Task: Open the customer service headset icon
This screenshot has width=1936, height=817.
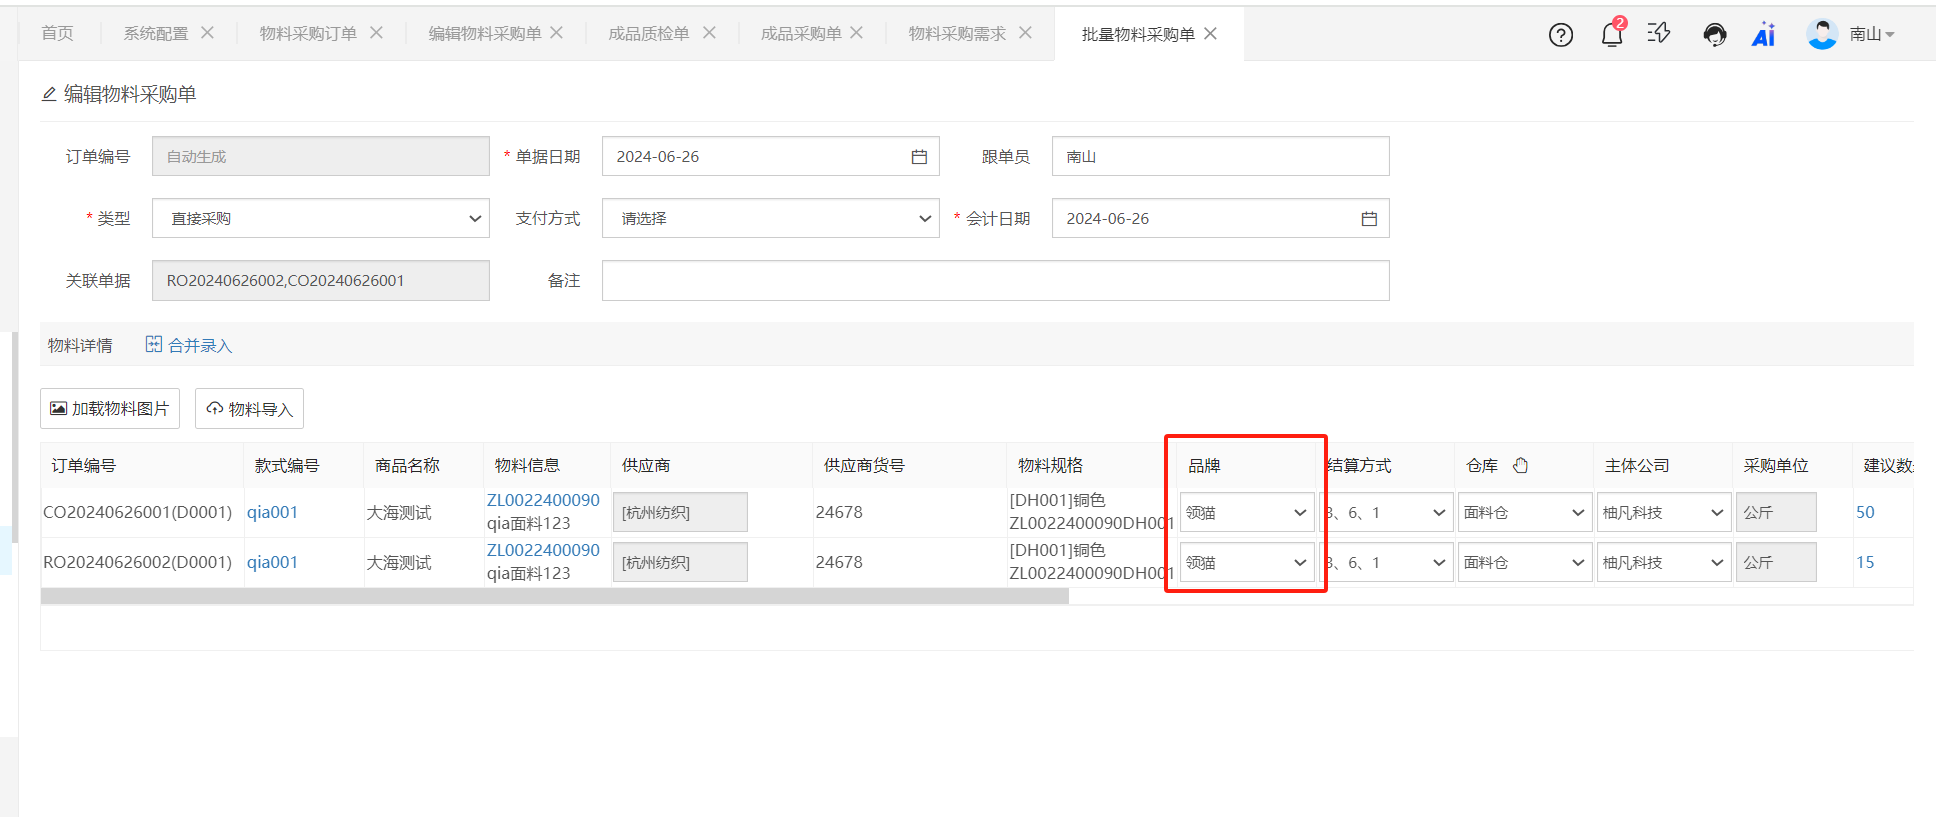Action: pyautogui.click(x=1714, y=35)
